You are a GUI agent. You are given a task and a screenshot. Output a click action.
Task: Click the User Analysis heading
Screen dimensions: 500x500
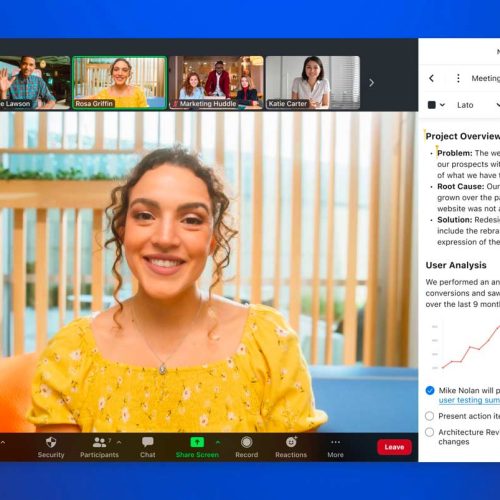456,265
